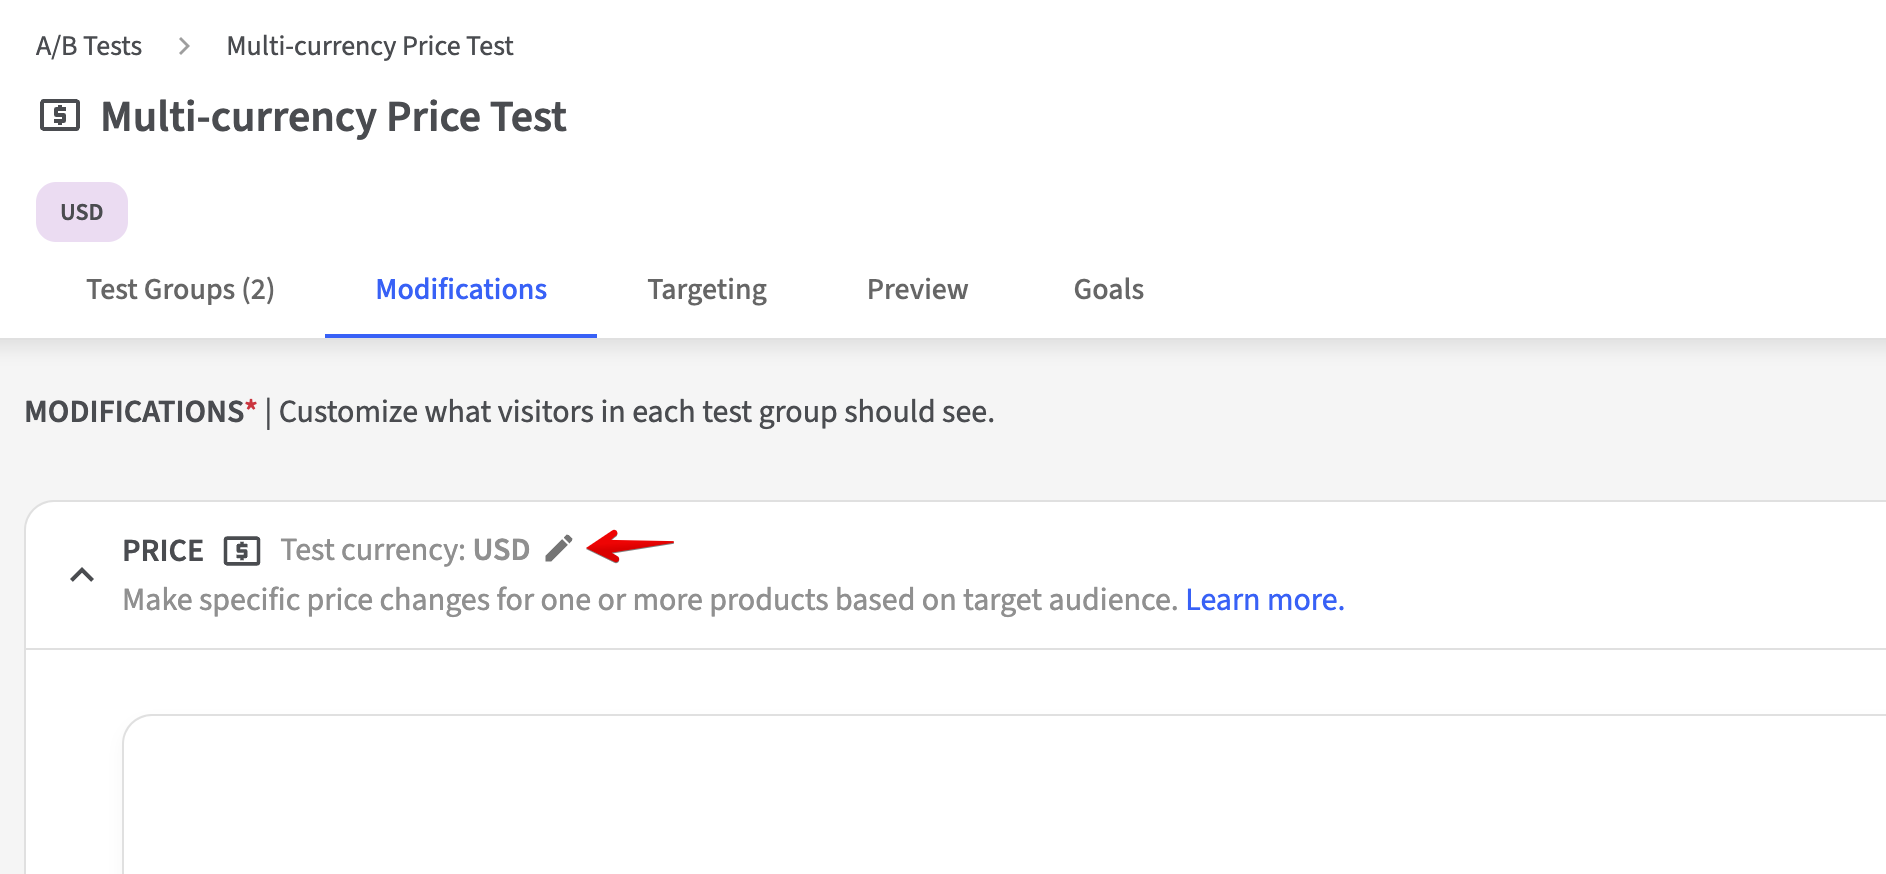Click Multi-currency Price Test breadcrumb item

click(x=370, y=46)
